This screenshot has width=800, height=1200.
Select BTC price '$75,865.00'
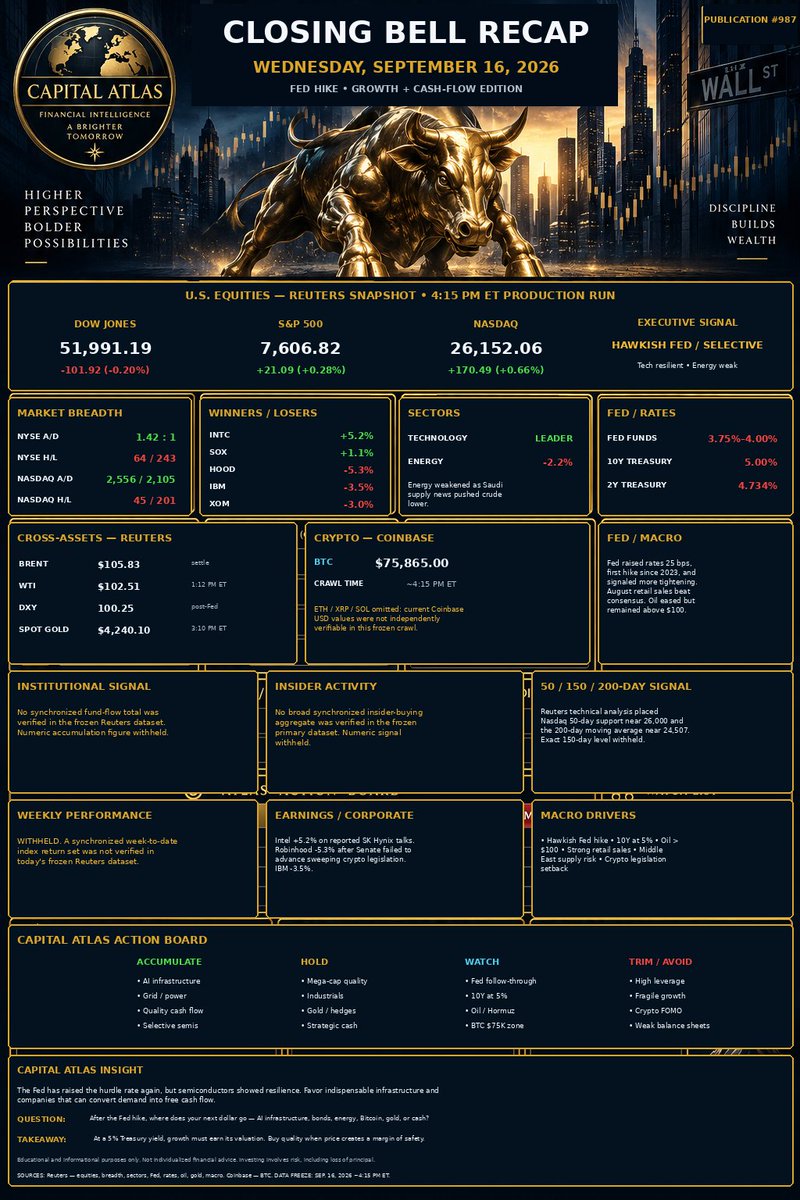(x=412, y=563)
